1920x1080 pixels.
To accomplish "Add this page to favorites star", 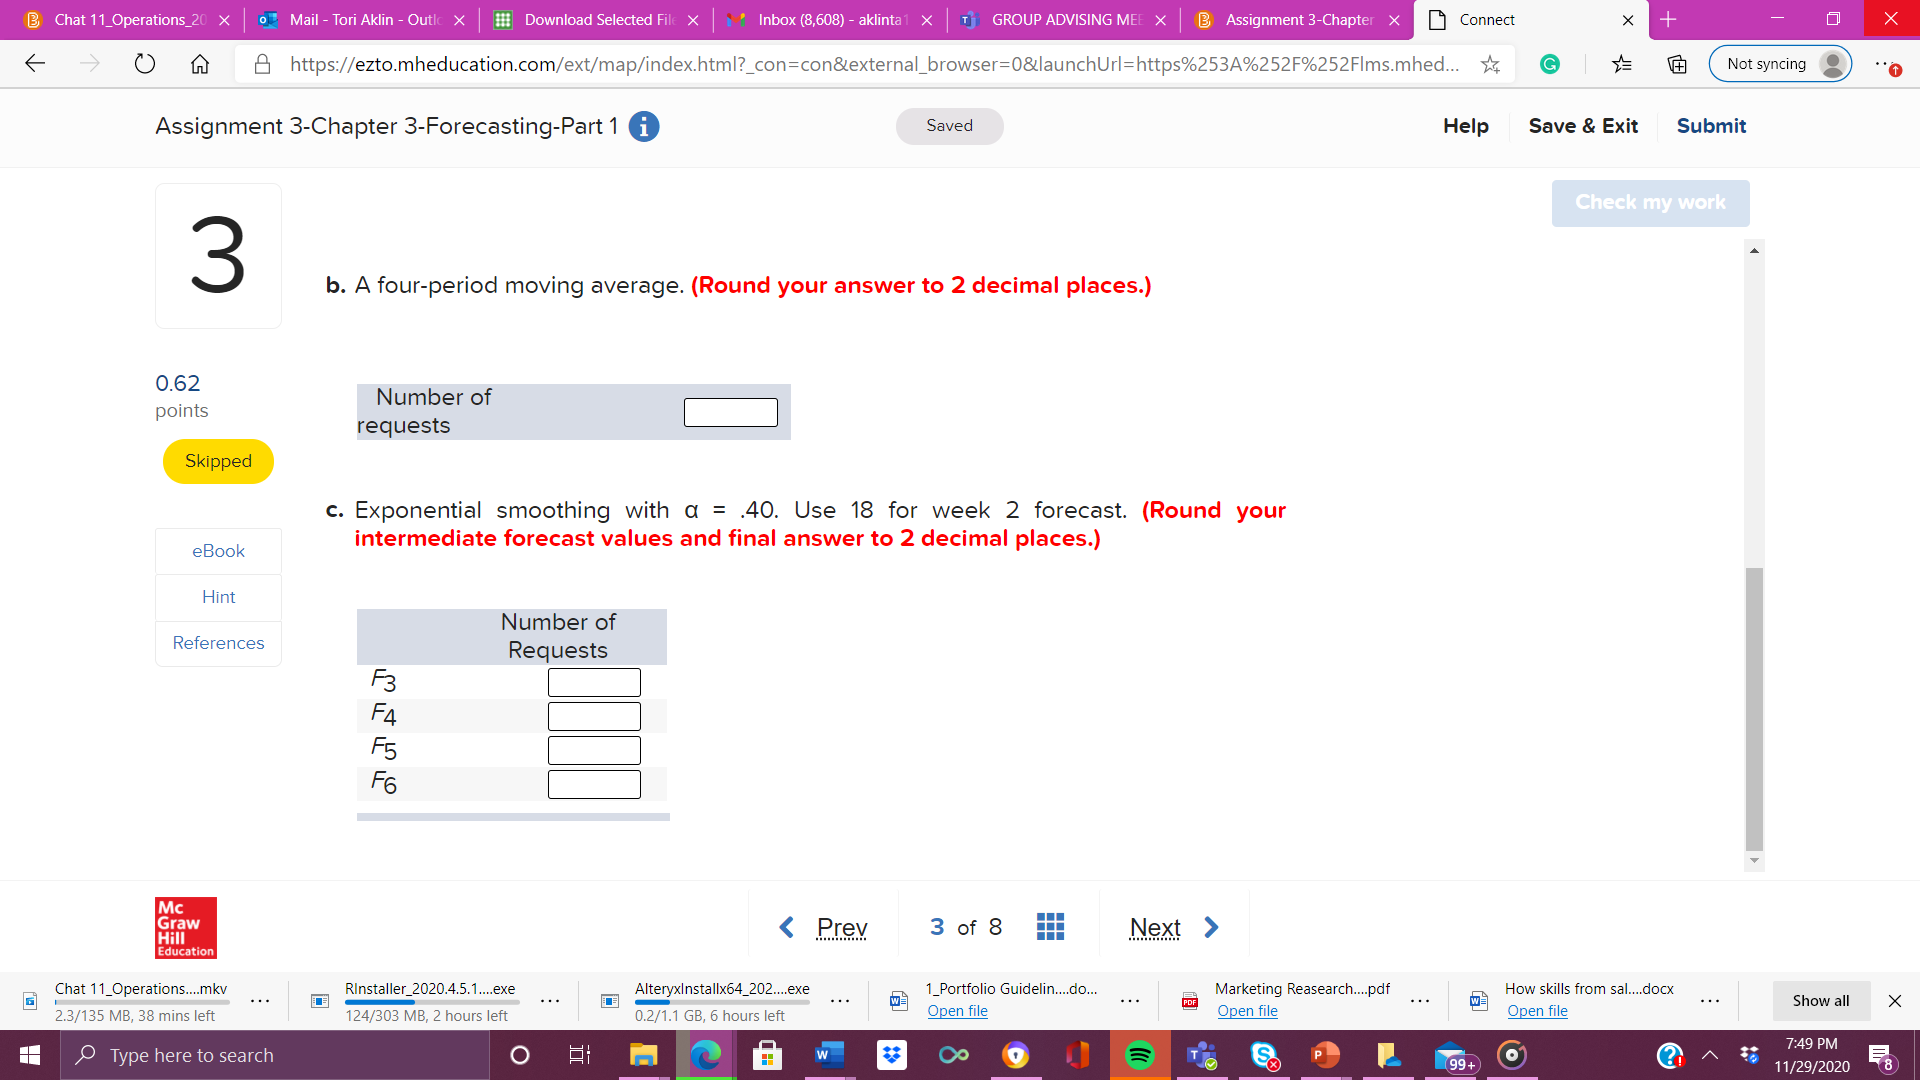I will (1490, 64).
